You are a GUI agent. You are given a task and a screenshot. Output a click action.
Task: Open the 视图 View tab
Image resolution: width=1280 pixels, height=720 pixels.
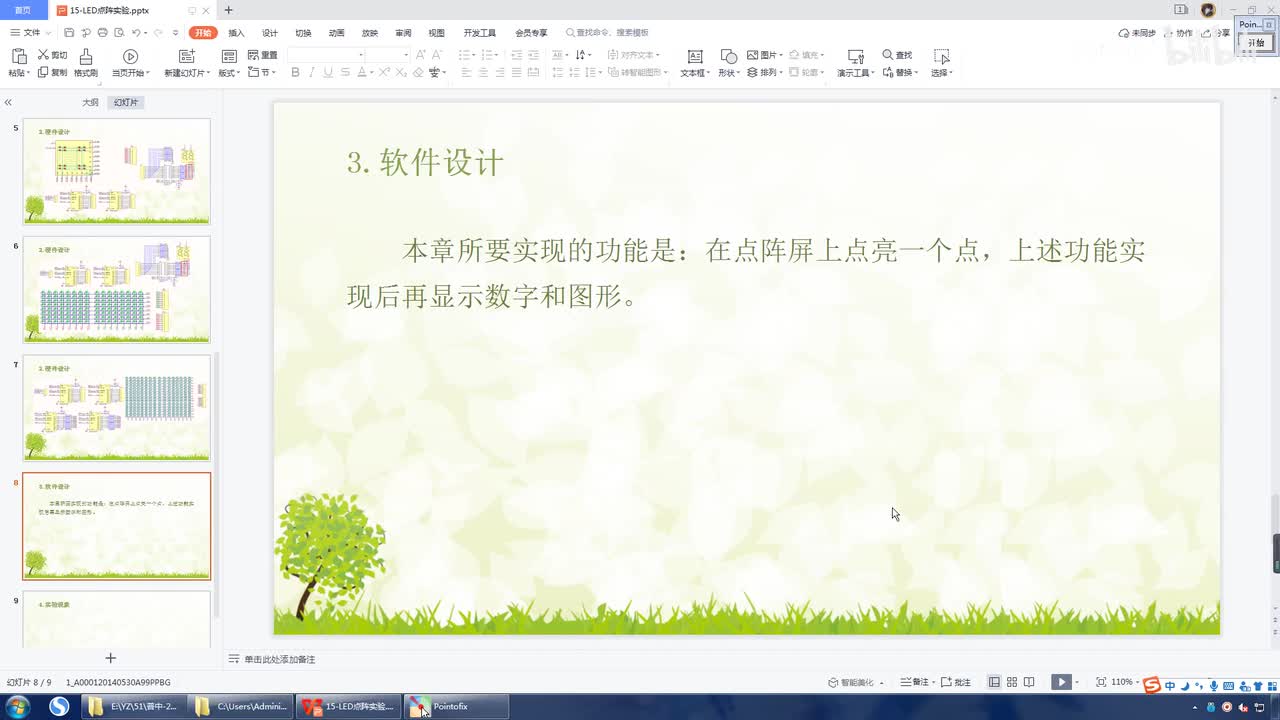coord(437,33)
